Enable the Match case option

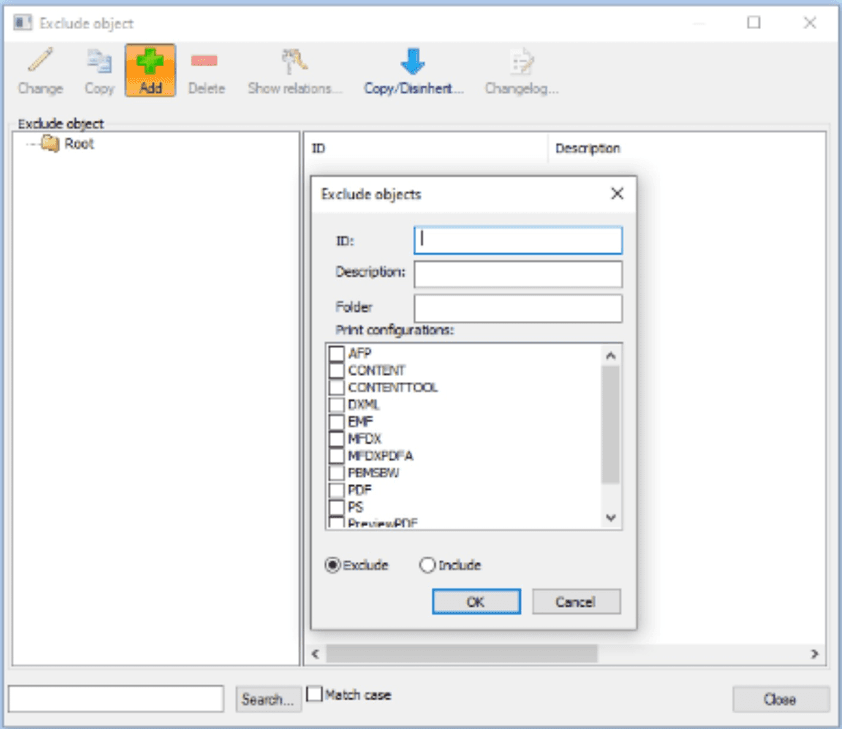[314, 693]
